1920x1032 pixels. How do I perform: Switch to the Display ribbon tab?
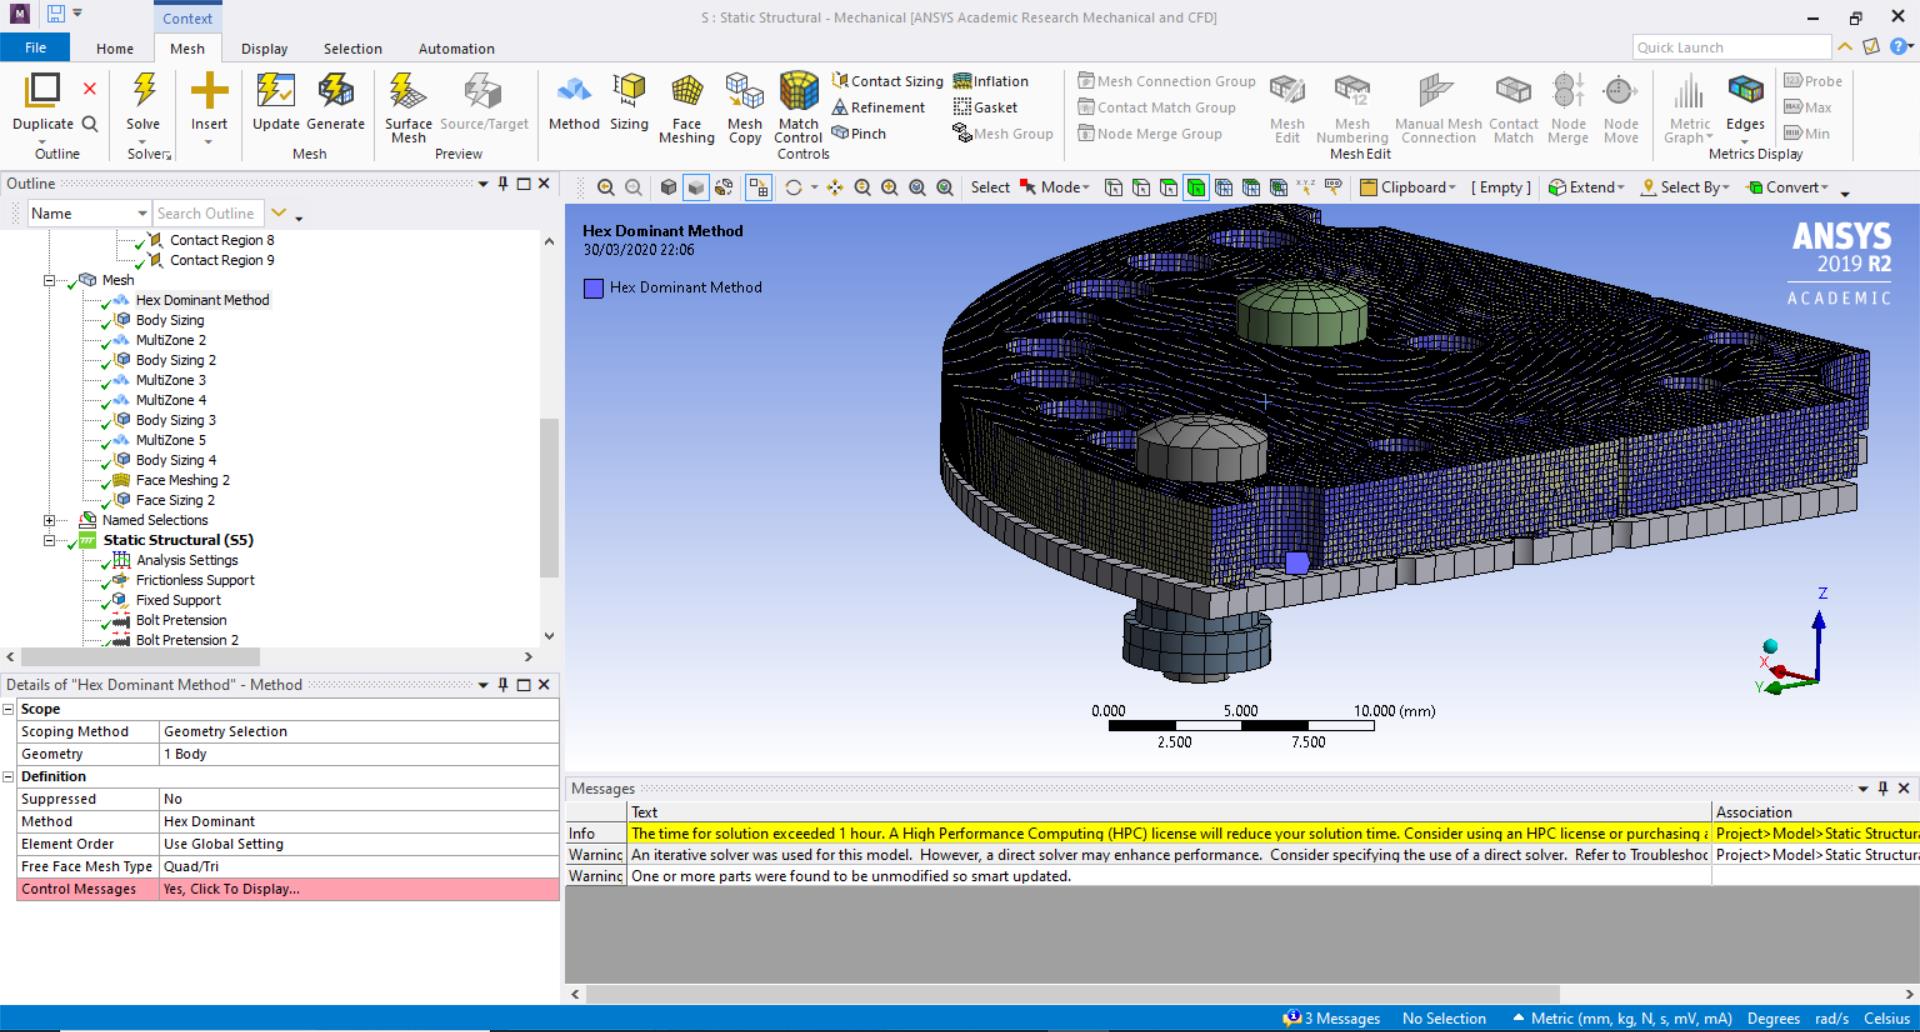[264, 48]
